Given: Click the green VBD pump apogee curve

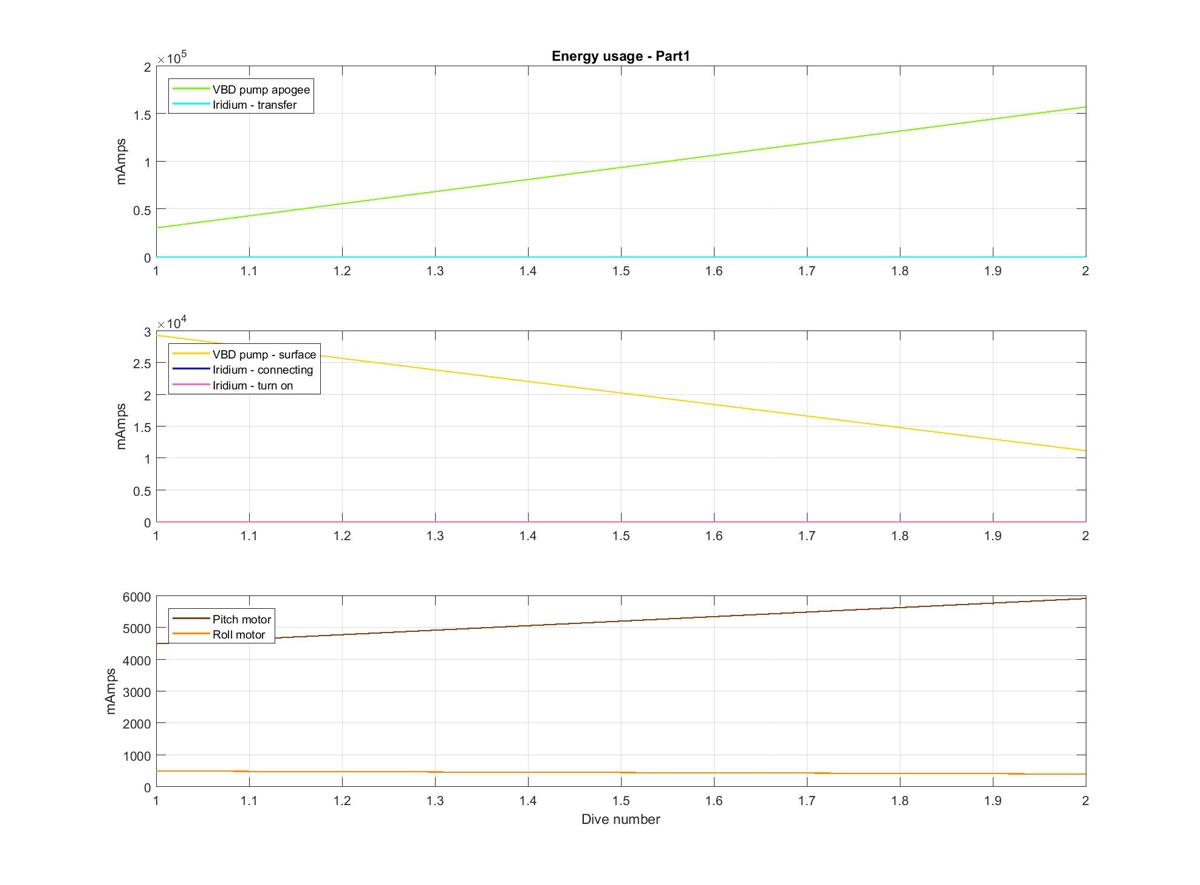Looking at the screenshot, I should point(621,167).
